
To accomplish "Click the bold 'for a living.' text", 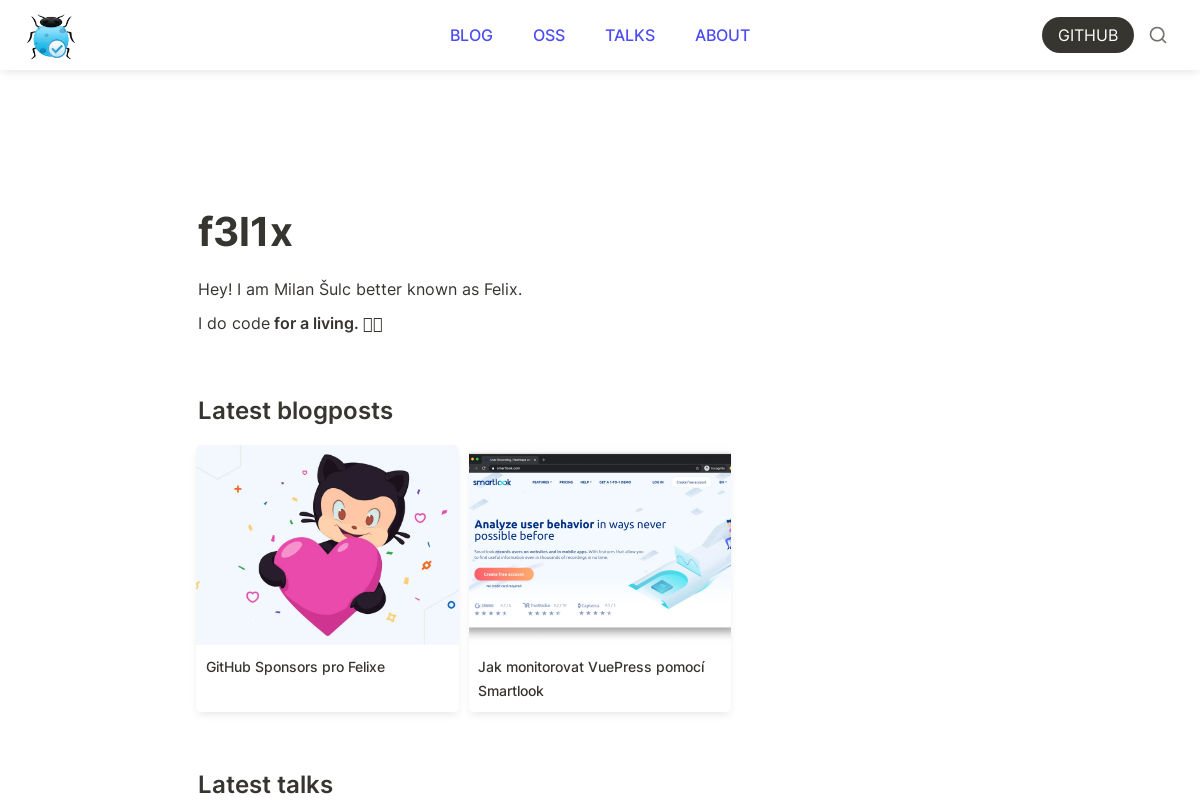I will [316, 323].
